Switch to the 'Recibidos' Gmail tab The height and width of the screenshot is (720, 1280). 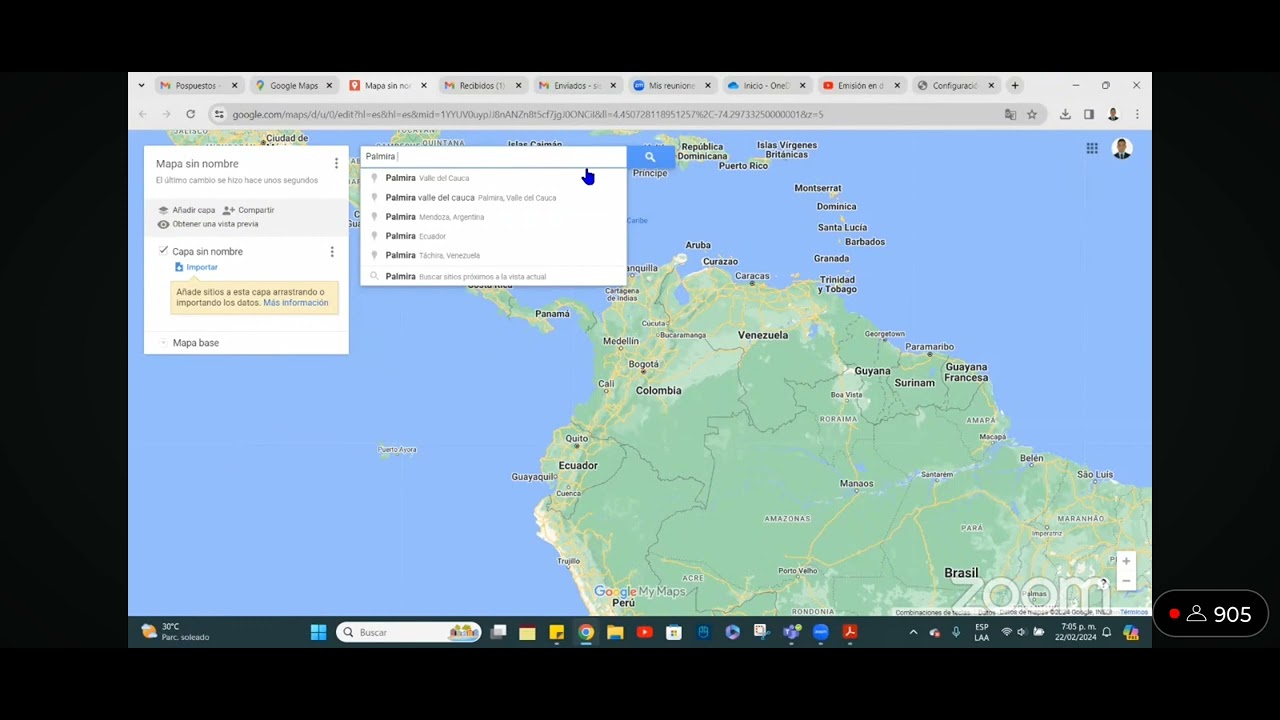(x=482, y=86)
